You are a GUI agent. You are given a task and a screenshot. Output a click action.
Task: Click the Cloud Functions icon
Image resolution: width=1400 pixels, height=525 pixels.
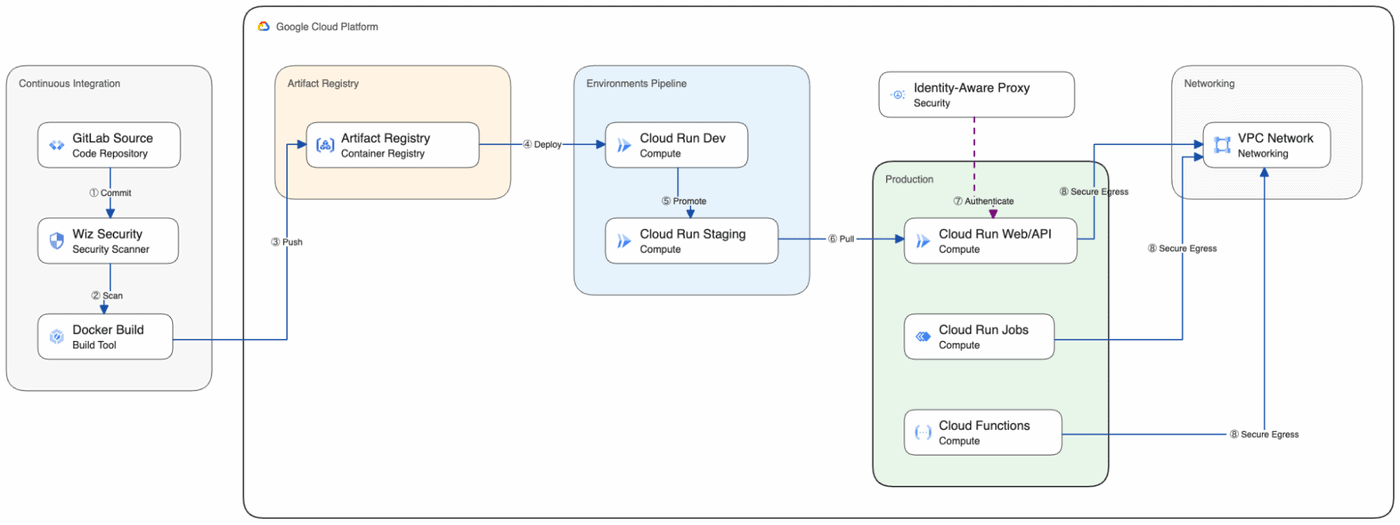pos(922,433)
